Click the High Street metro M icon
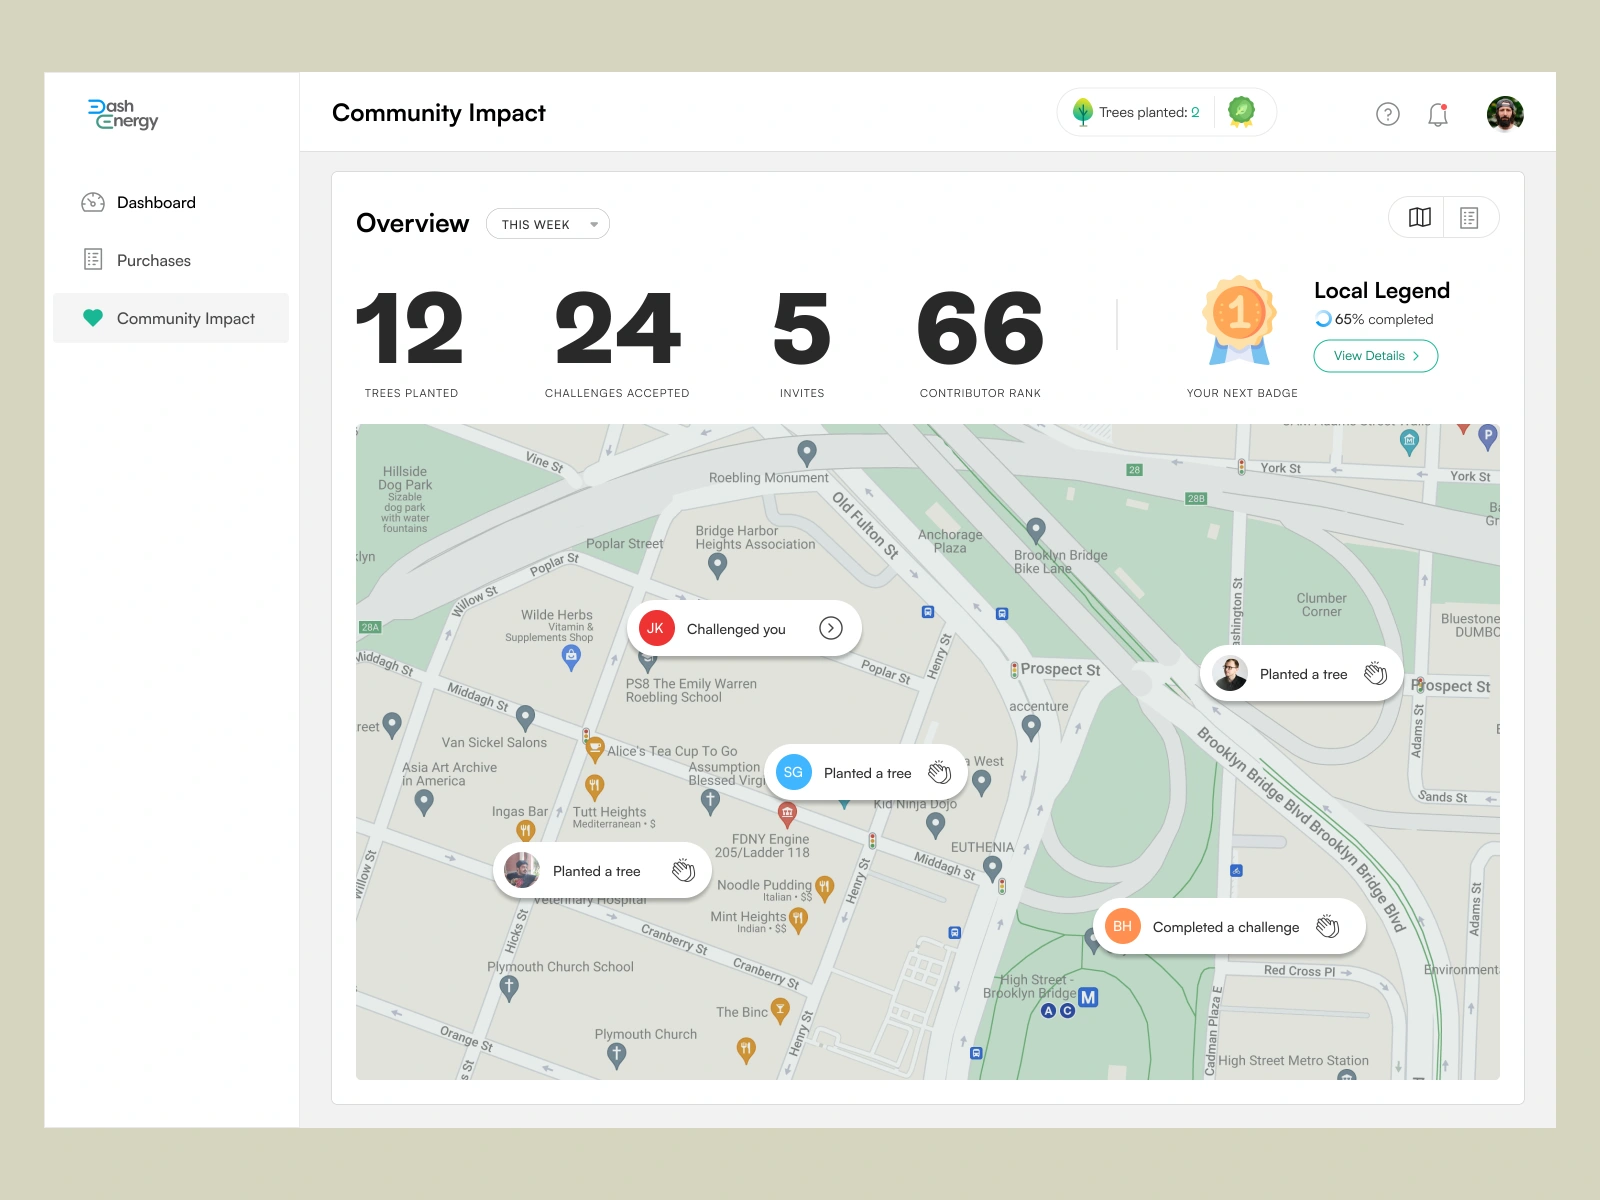Viewport: 1600px width, 1200px height. 1088,997
